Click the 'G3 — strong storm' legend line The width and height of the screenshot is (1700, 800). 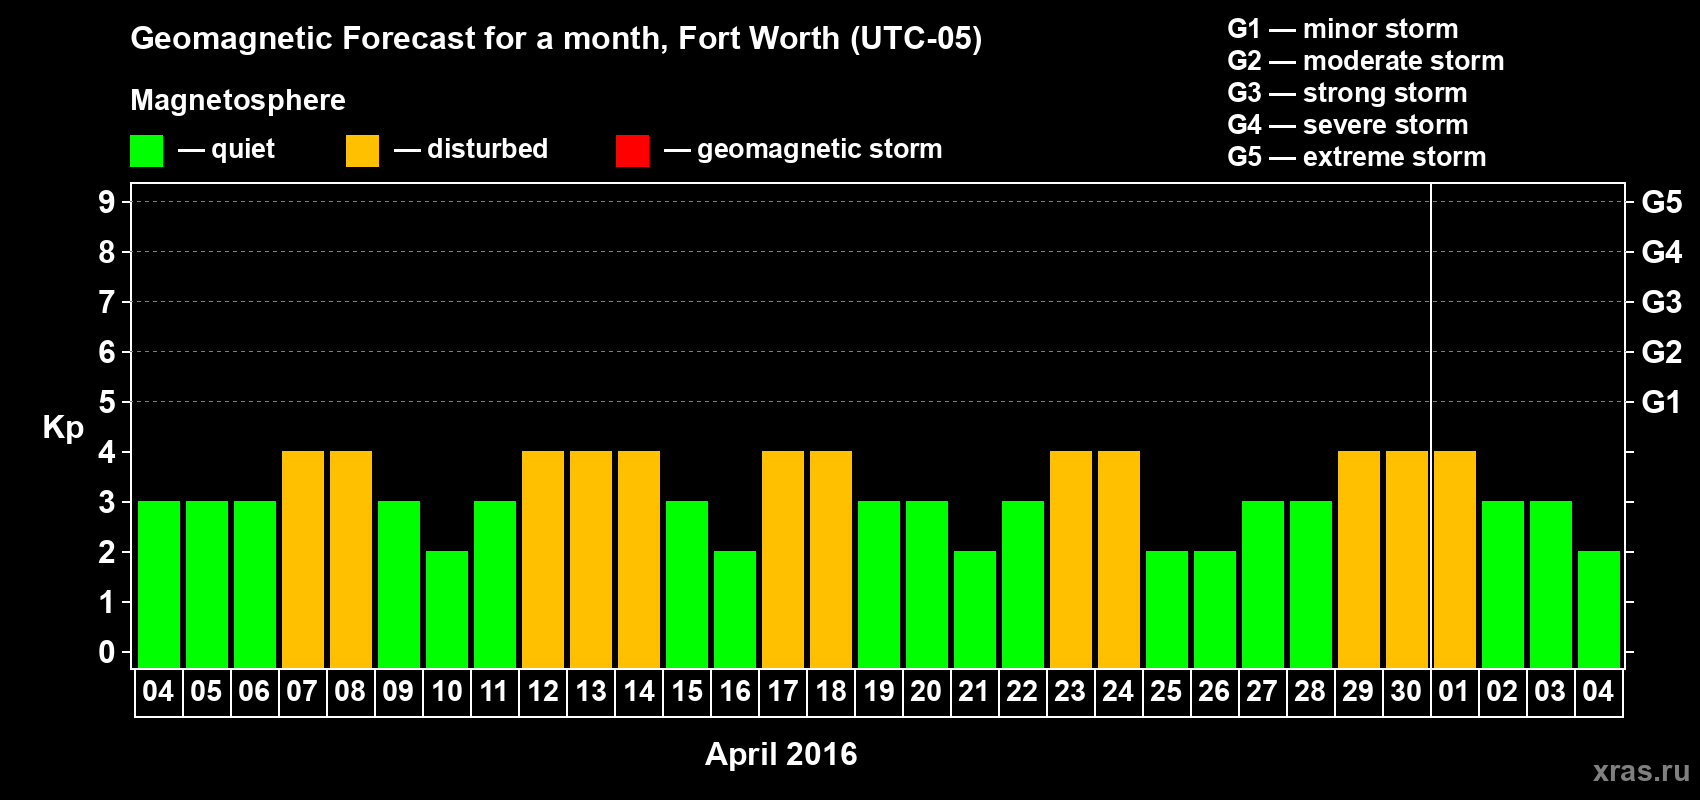(x=1347, y=93)
